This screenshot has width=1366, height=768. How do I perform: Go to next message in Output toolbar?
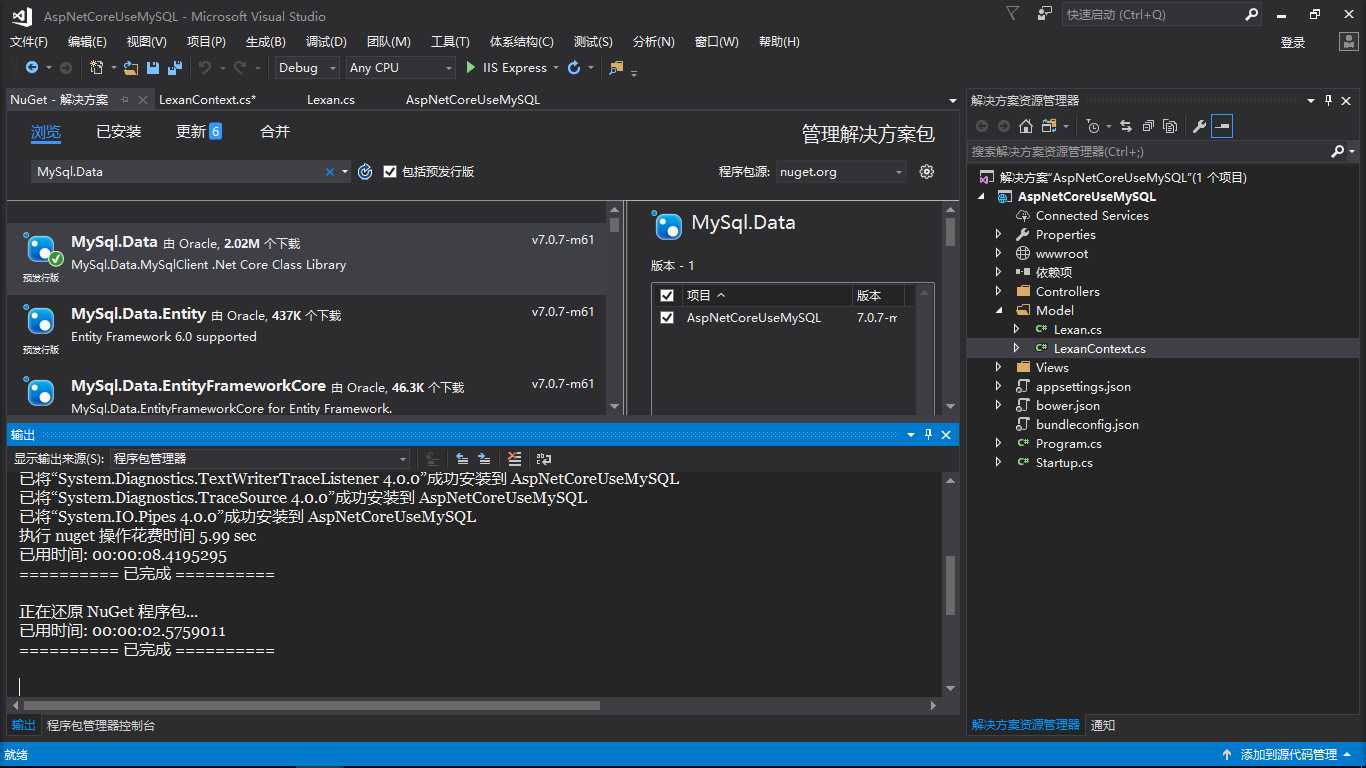click(484, 459)
